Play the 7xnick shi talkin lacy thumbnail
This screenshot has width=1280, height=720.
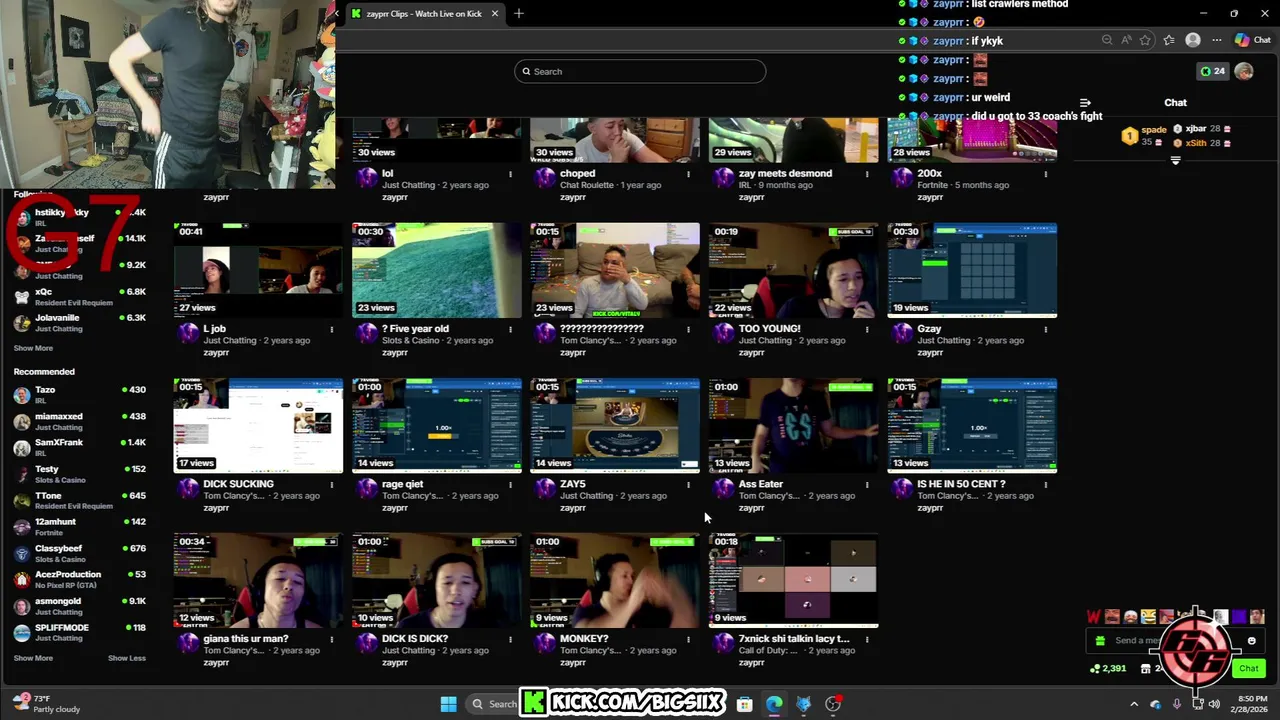pyautogui.click(x=793, y=581)
